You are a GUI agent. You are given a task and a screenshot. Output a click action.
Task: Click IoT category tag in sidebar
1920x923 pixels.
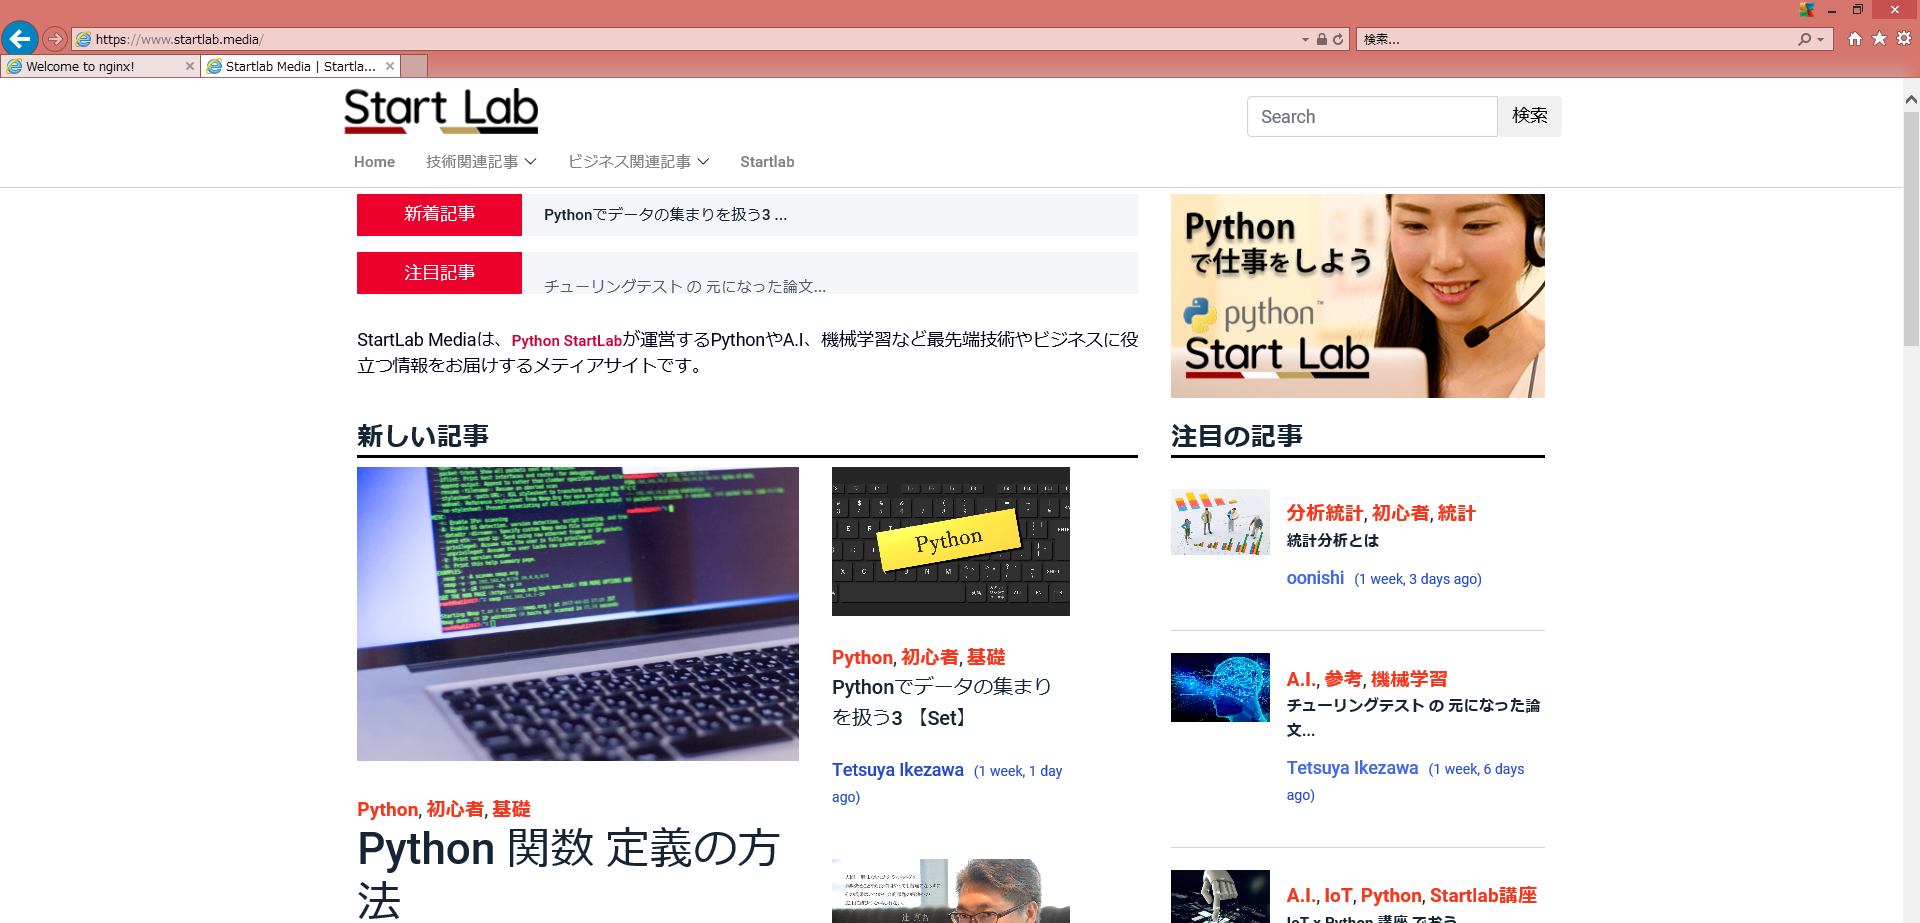coord(1338,896)
